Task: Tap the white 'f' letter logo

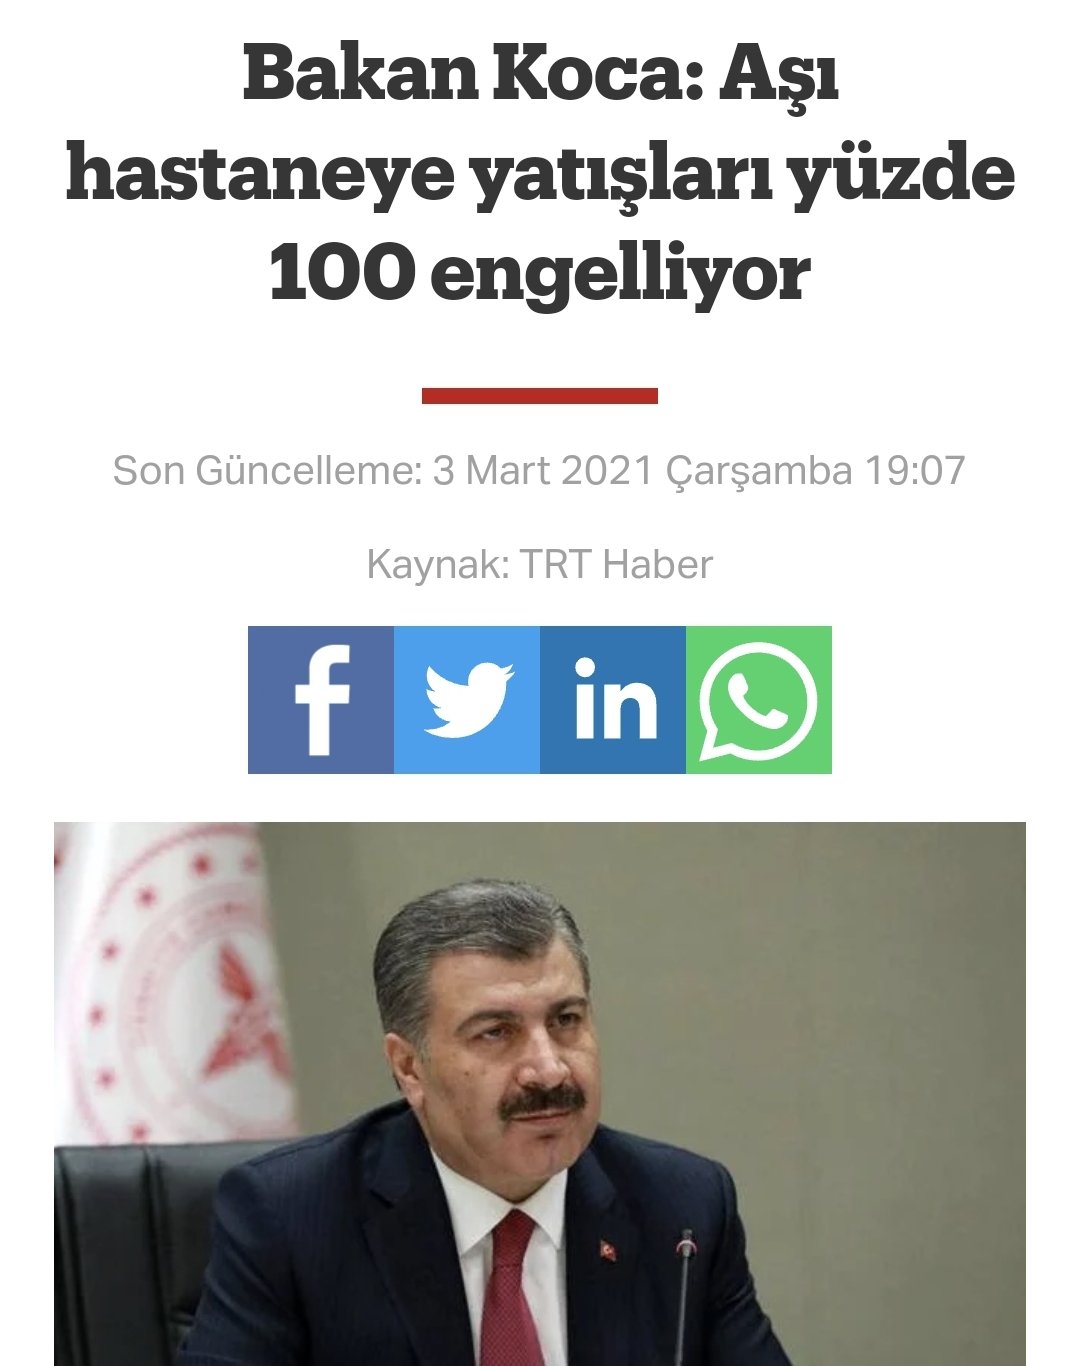Action: pos(323,700)
